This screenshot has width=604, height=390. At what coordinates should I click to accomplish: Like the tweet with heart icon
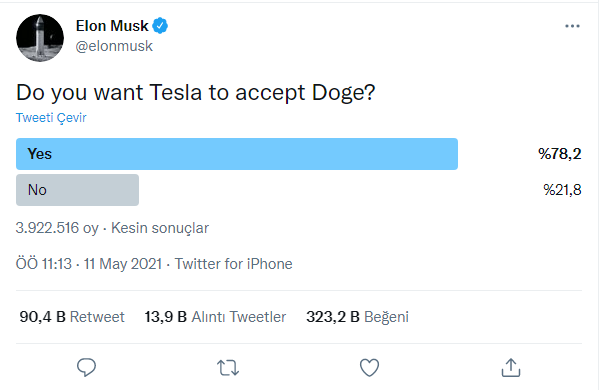pos(369,368)
